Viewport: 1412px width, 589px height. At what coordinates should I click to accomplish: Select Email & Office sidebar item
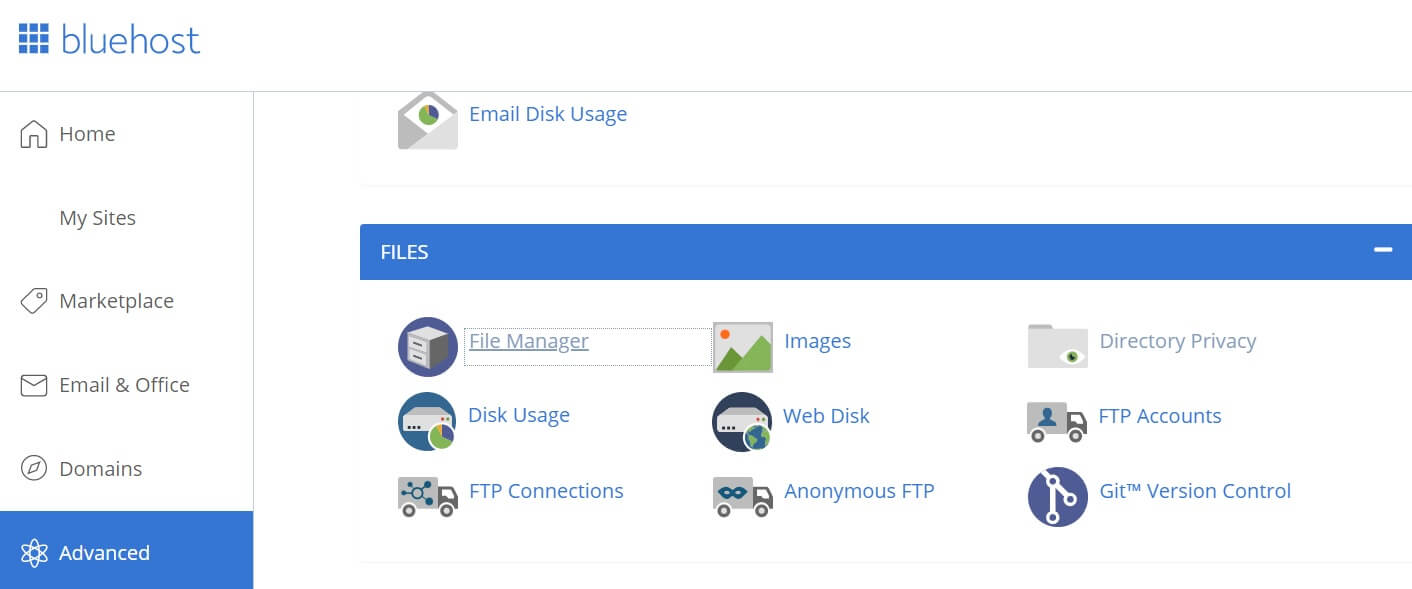coord(126,385)
